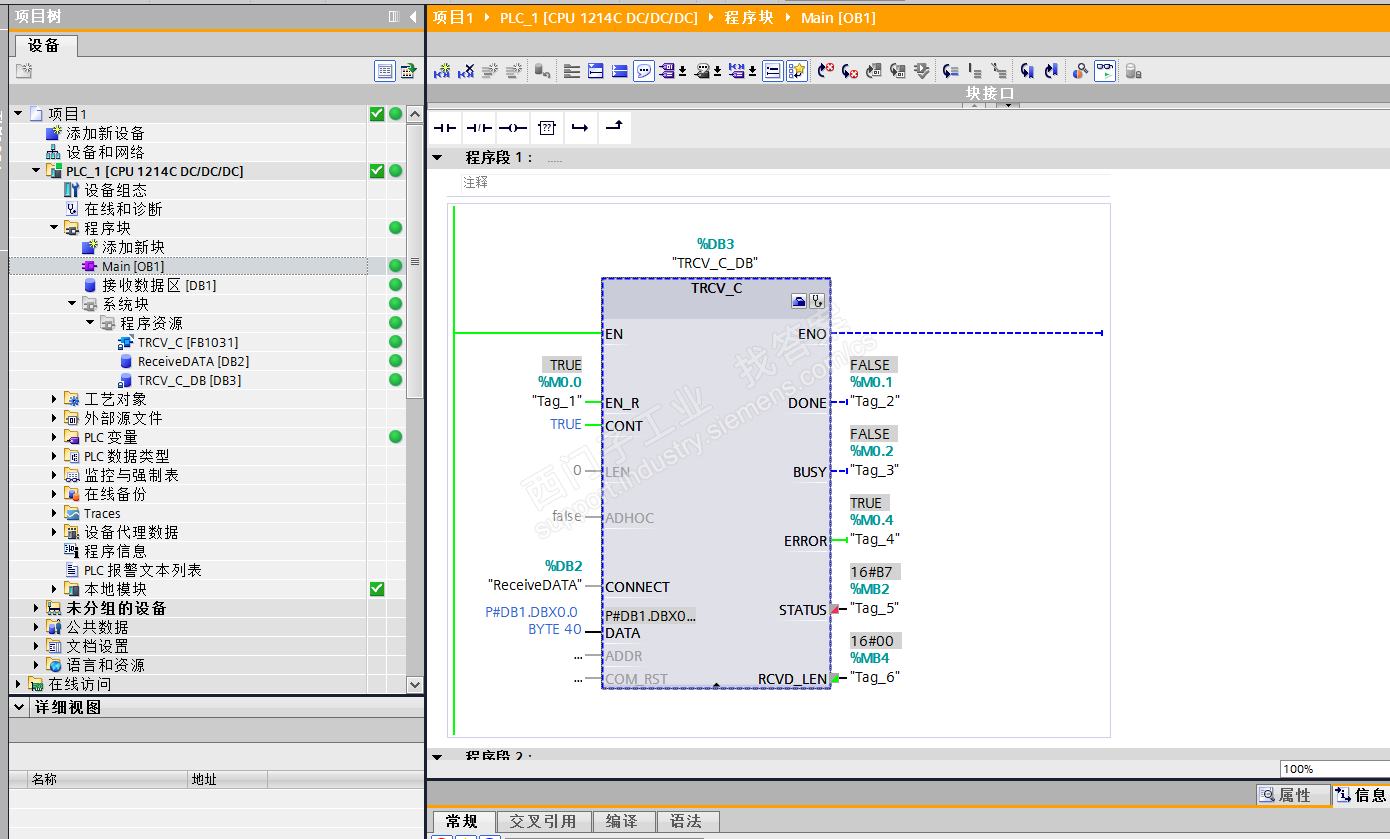Open the 设备组态 tree item
1390x839 pixels.
point(115,190)
